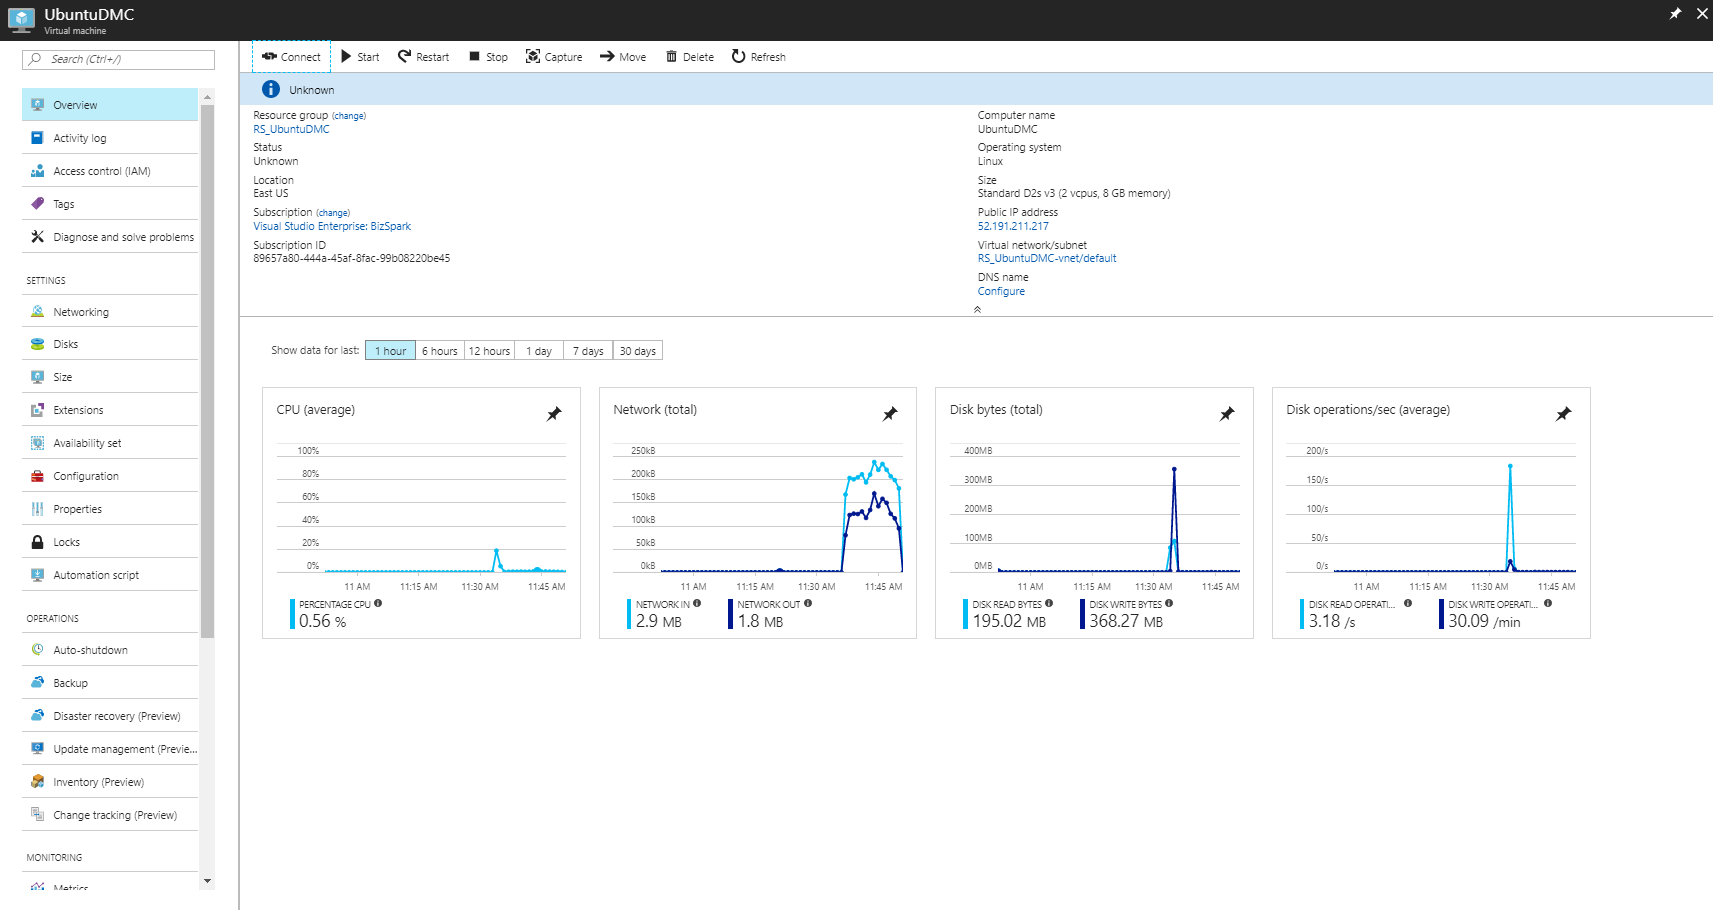The width and height of the screenshot is (1713, 910).
Task: Capture the VM image
Action: tap(554, 57)
